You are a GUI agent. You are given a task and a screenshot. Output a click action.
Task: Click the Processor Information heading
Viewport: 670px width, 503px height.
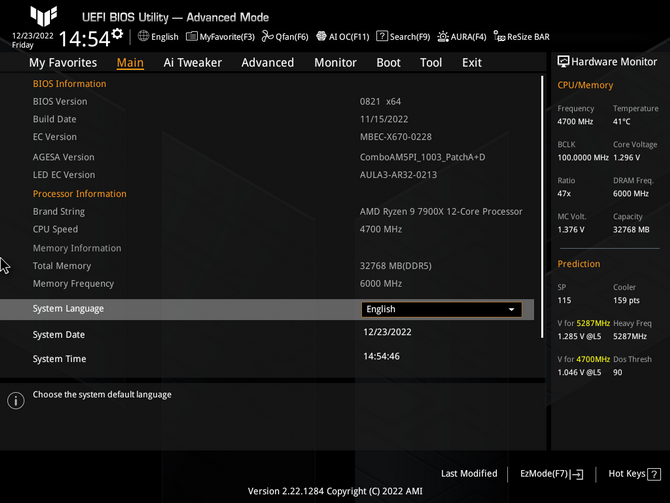(x=79, y=194)
